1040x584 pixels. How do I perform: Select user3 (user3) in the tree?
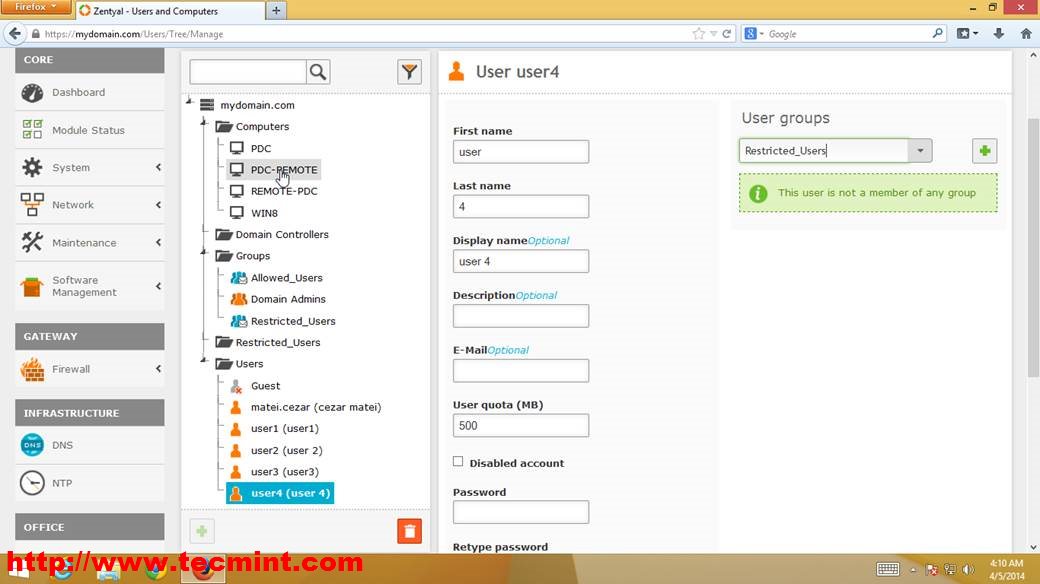[285, 472]
